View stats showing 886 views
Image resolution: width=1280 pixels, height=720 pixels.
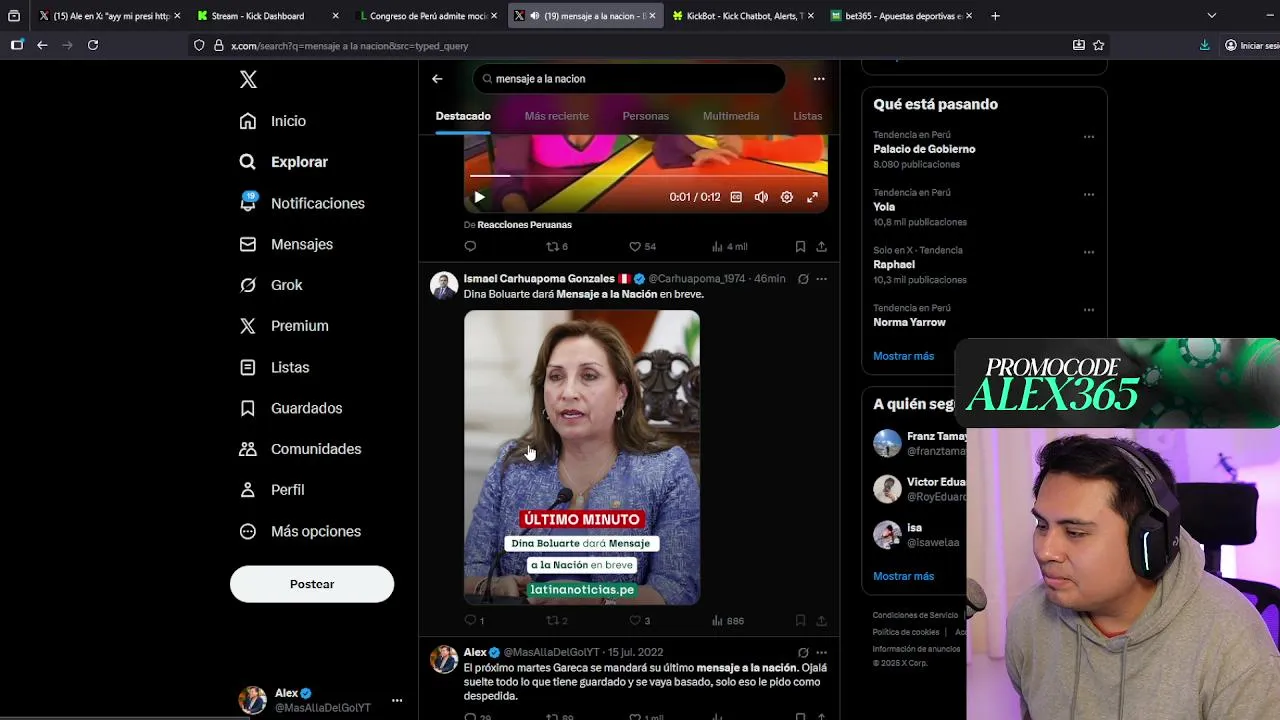727,620
